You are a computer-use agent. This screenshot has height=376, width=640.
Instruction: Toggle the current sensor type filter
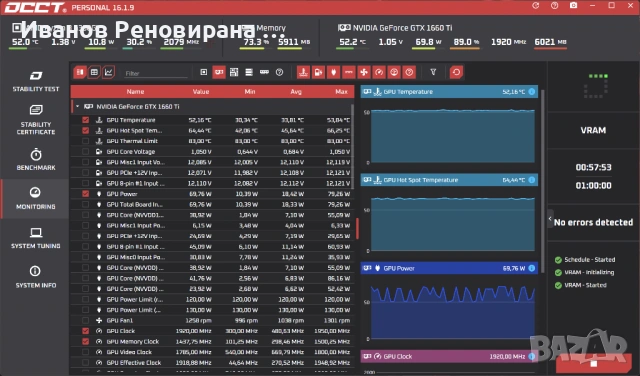click(x=349, y=72)
